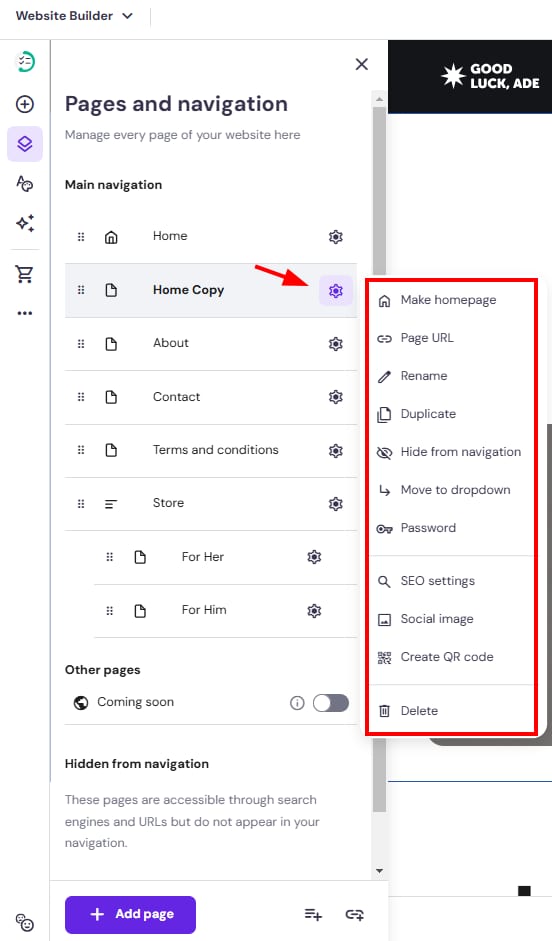Open the online store cart icon
Viewport: 552px width, 941px height.
point(25,274)
